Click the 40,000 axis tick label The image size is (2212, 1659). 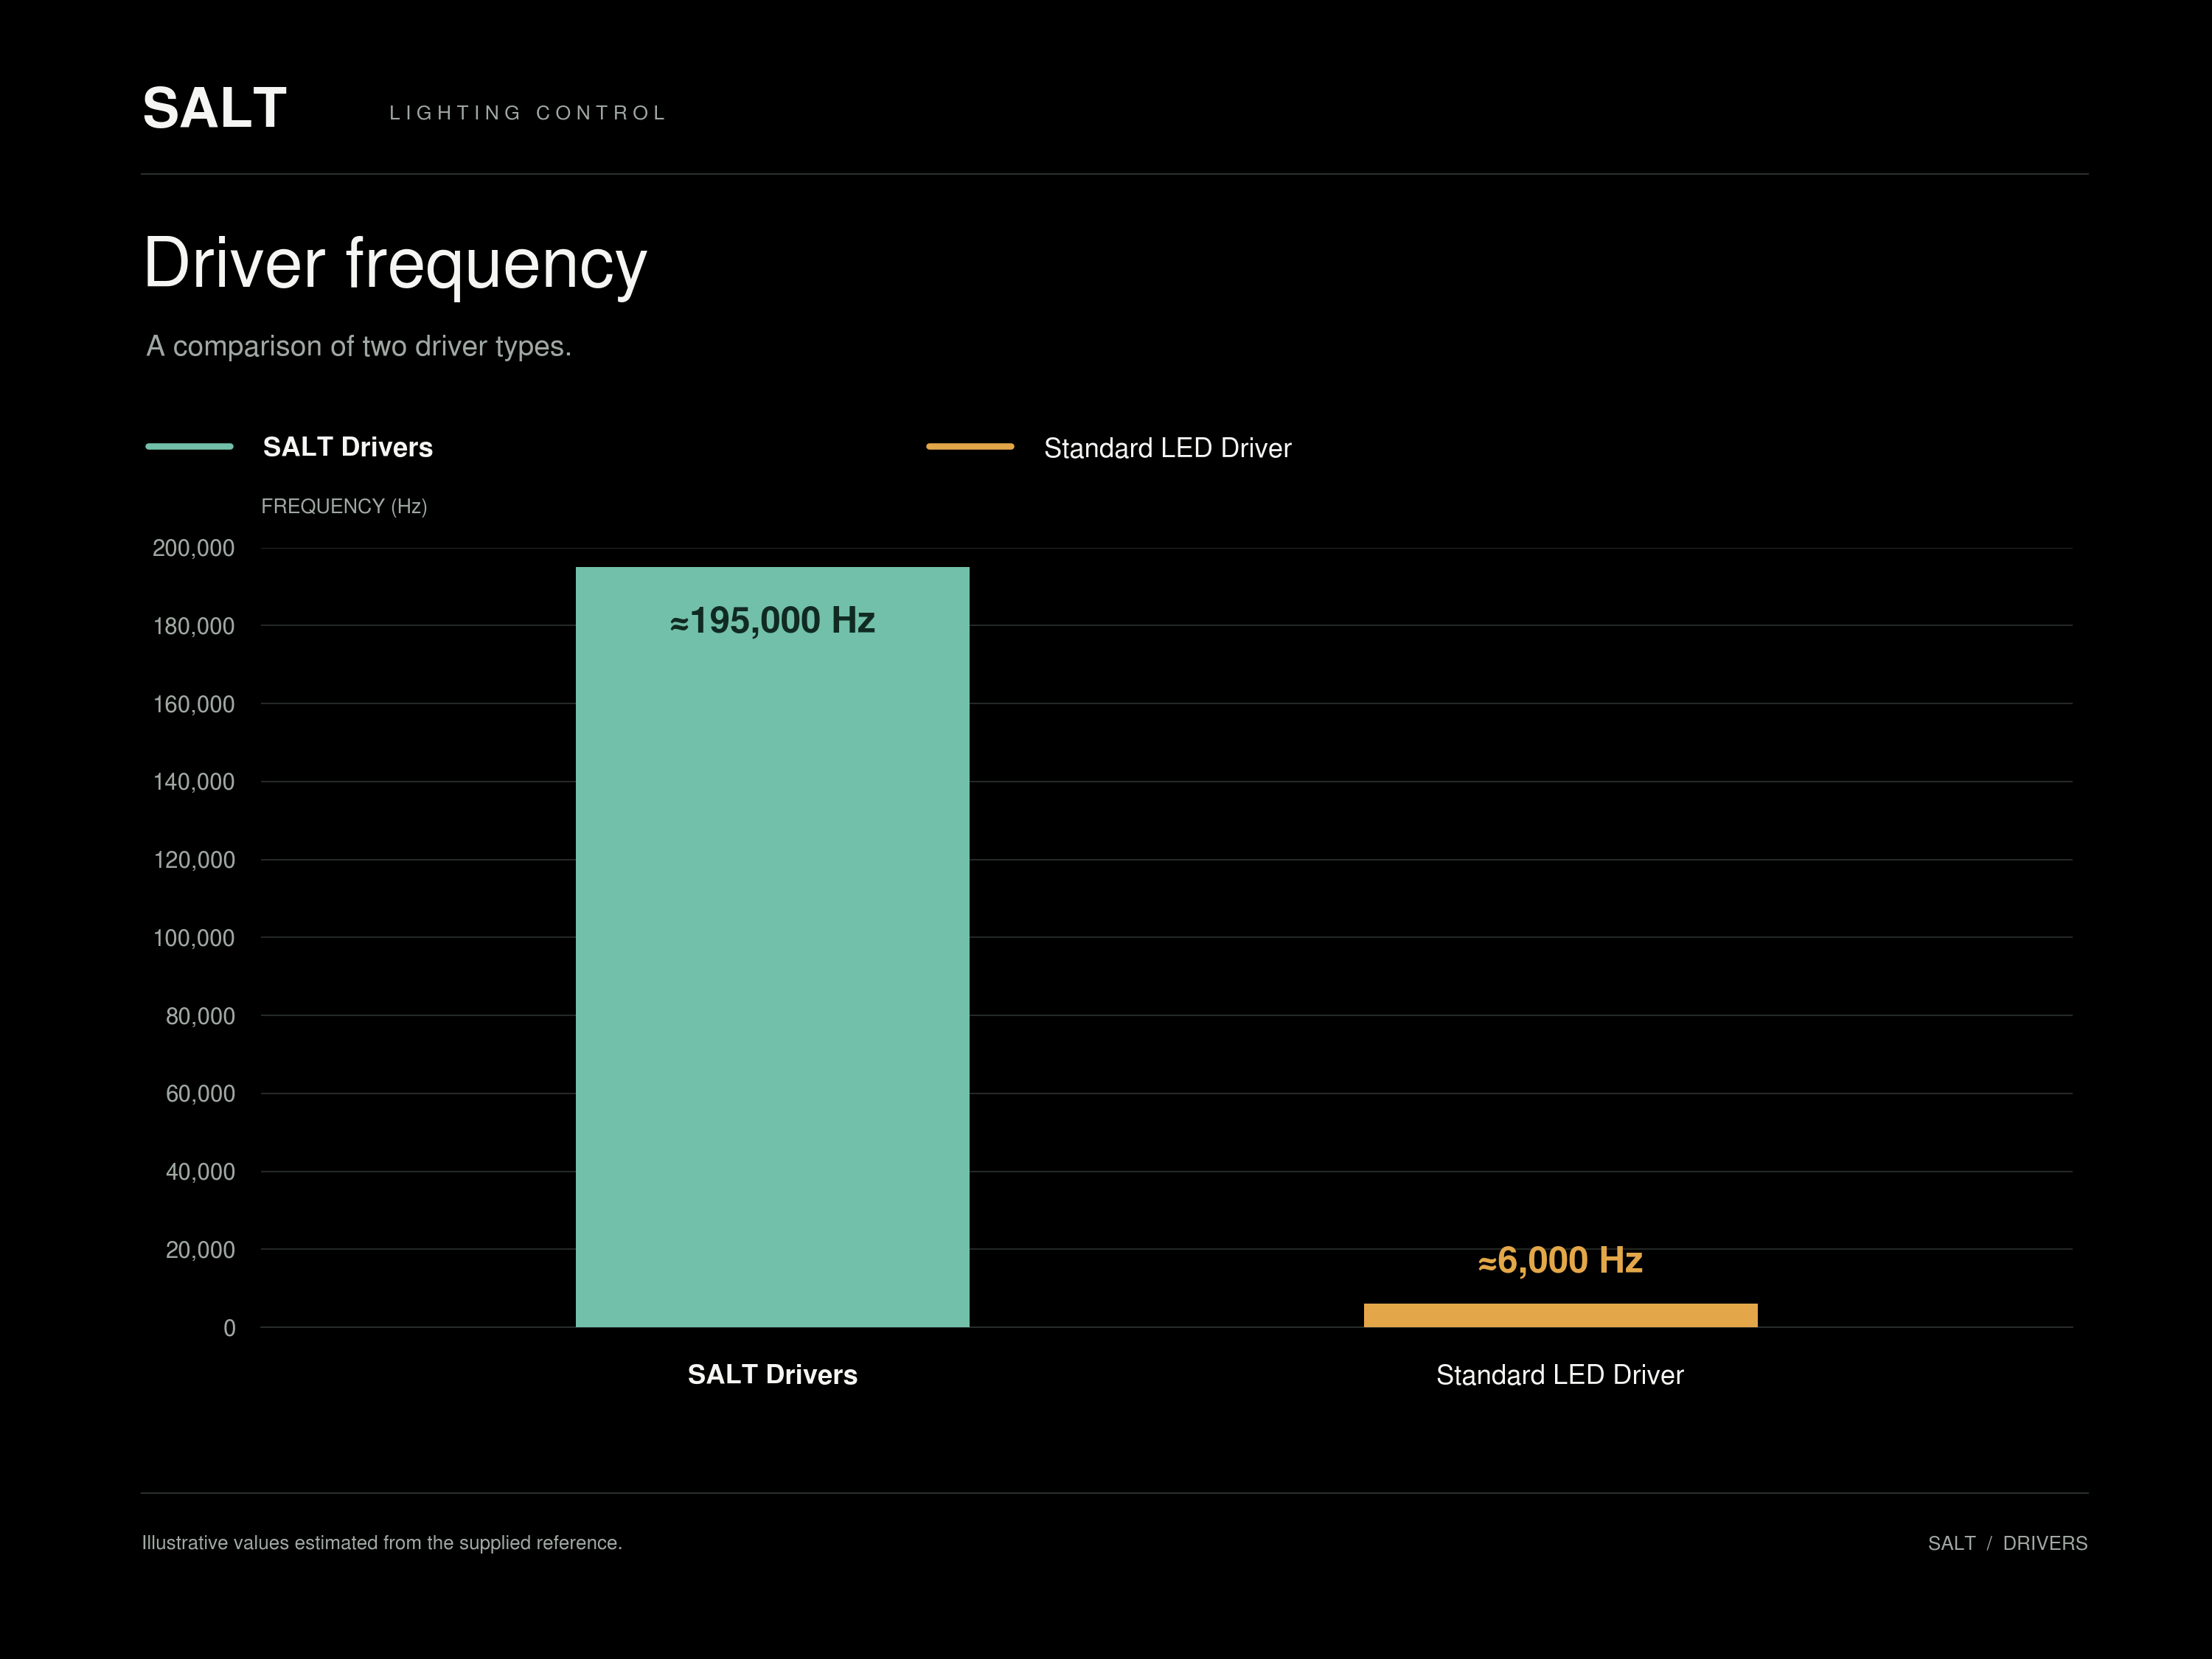point(200,1172)
